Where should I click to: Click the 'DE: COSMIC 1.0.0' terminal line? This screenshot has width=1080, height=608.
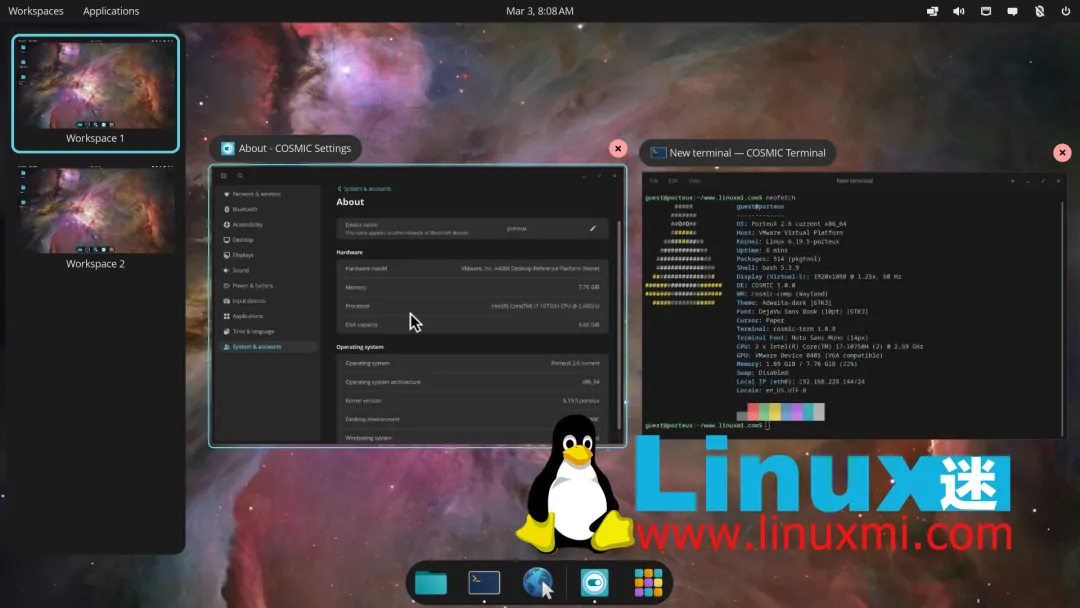[x=765, y=285]
